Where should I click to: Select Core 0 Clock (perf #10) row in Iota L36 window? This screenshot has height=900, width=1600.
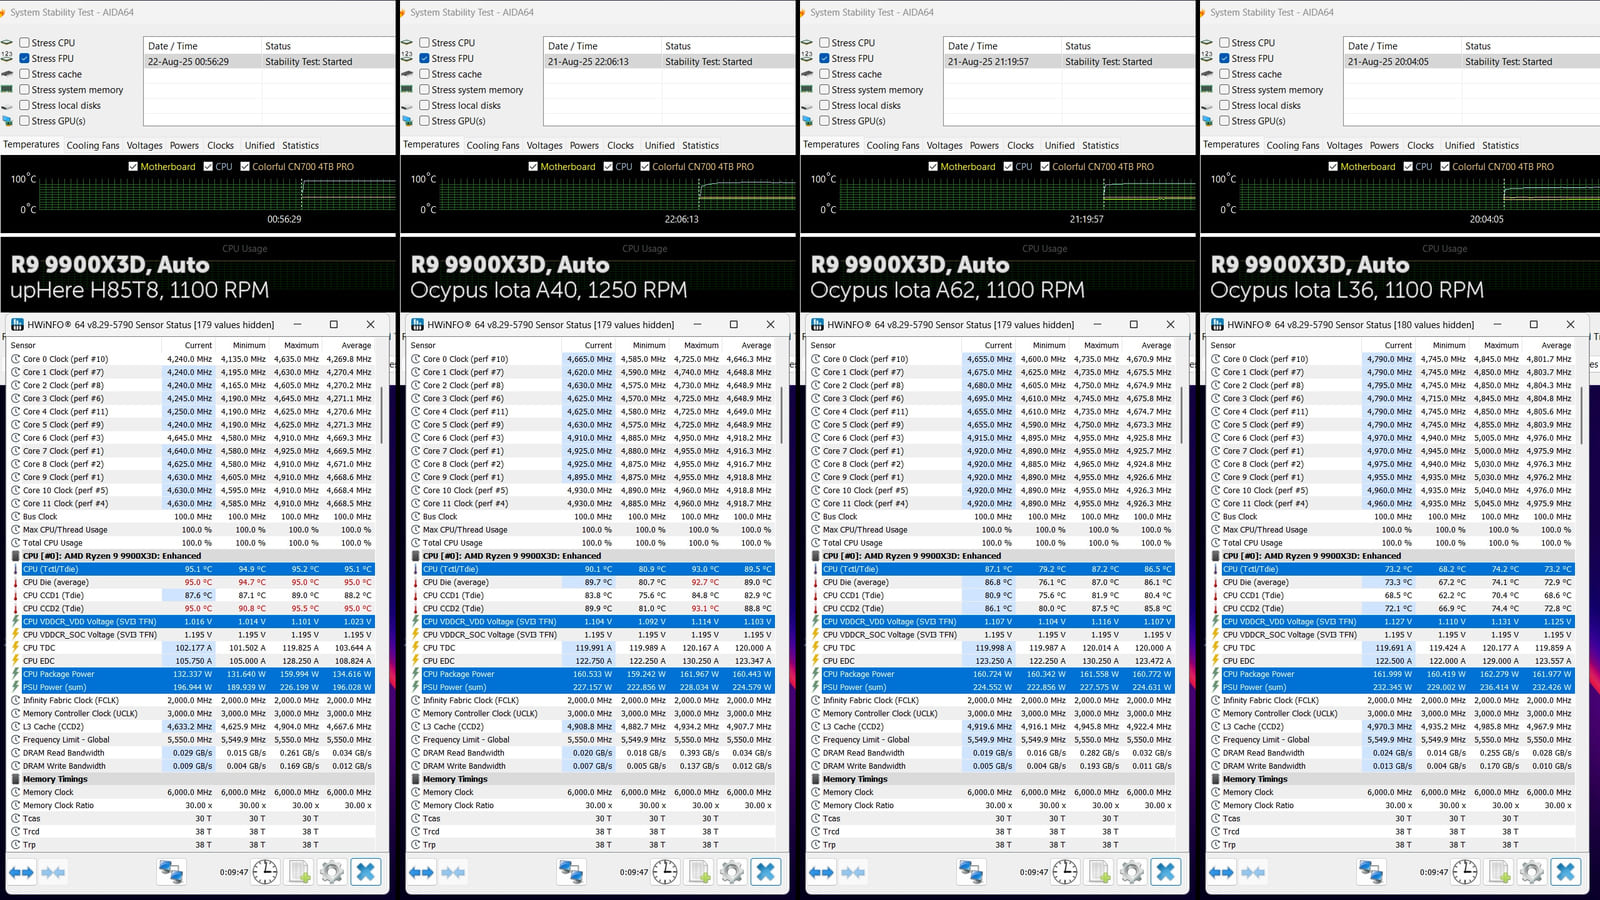click(x=1393, y=359)
